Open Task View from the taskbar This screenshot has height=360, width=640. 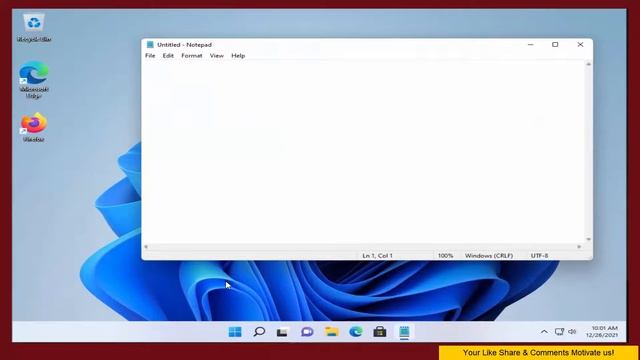tap(282, 332)
